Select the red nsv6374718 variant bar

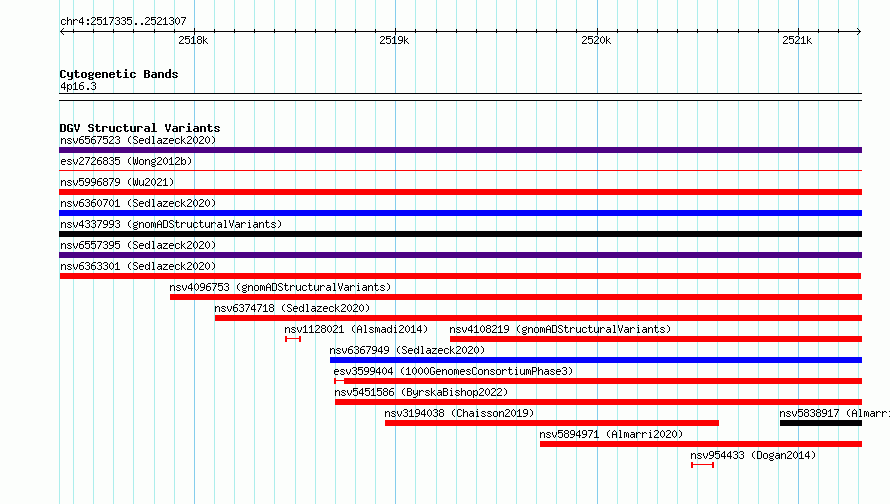pyautogui.click(x=538, y=318)
